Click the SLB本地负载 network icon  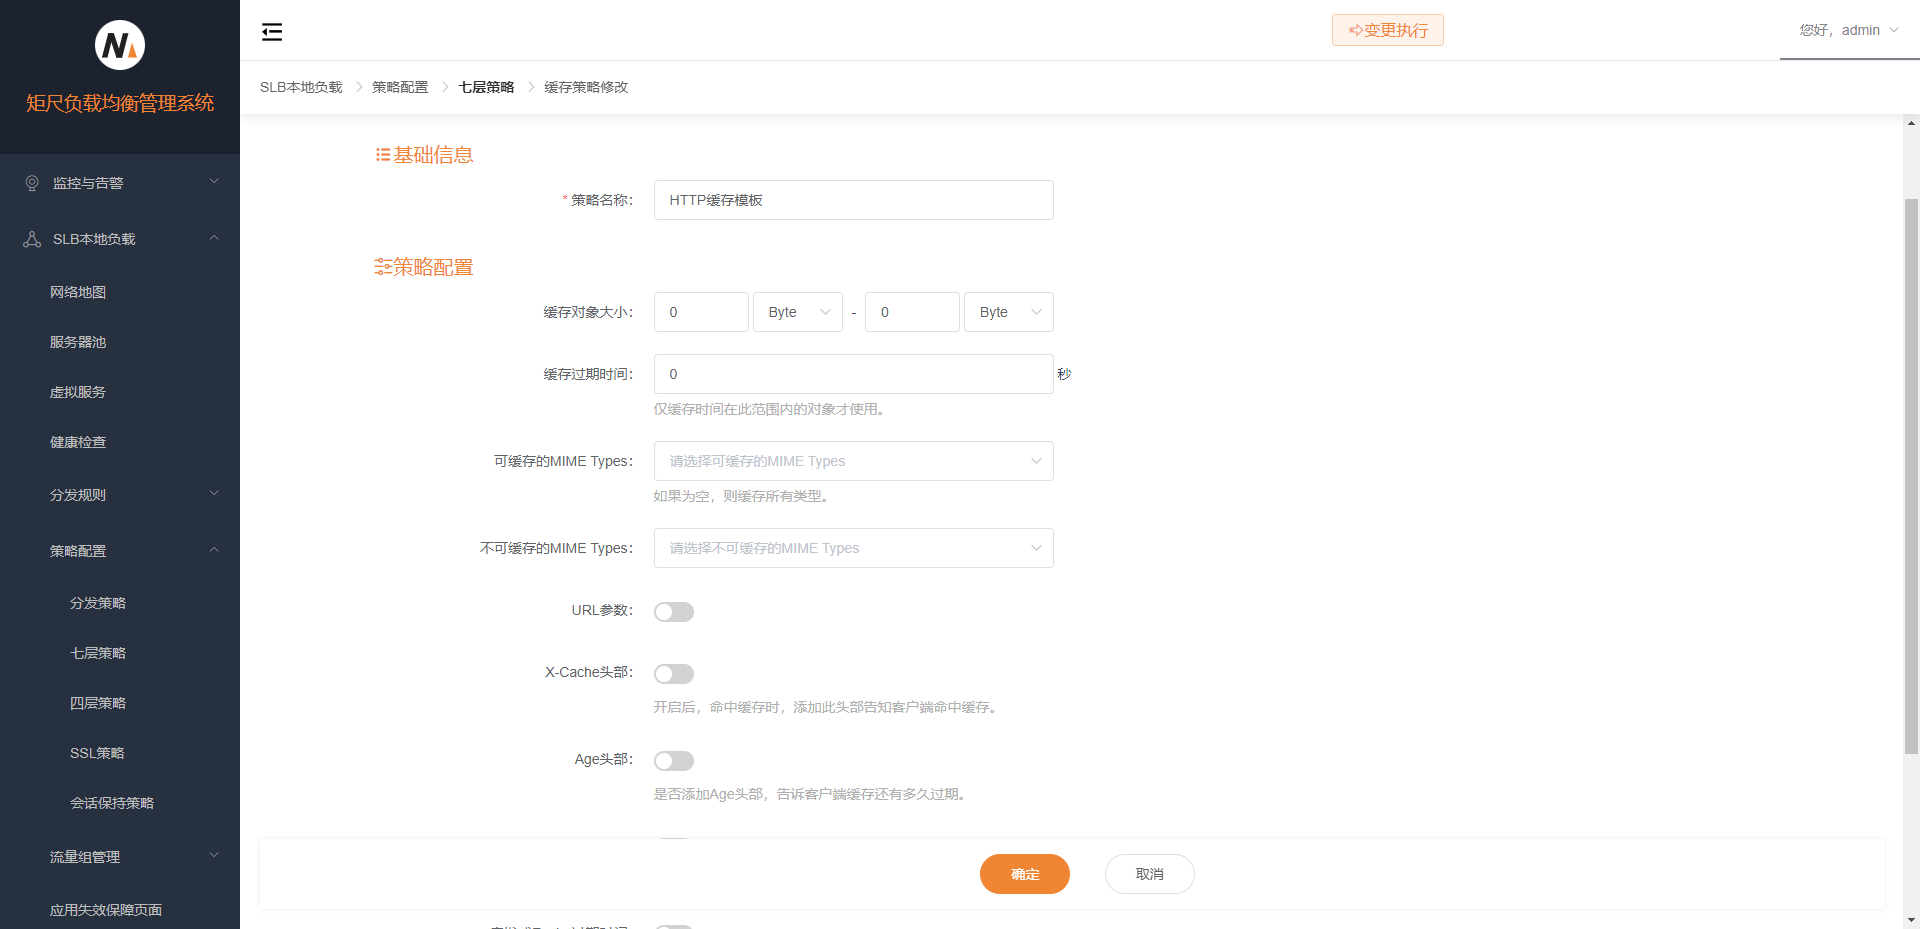[x=30, y=238]
